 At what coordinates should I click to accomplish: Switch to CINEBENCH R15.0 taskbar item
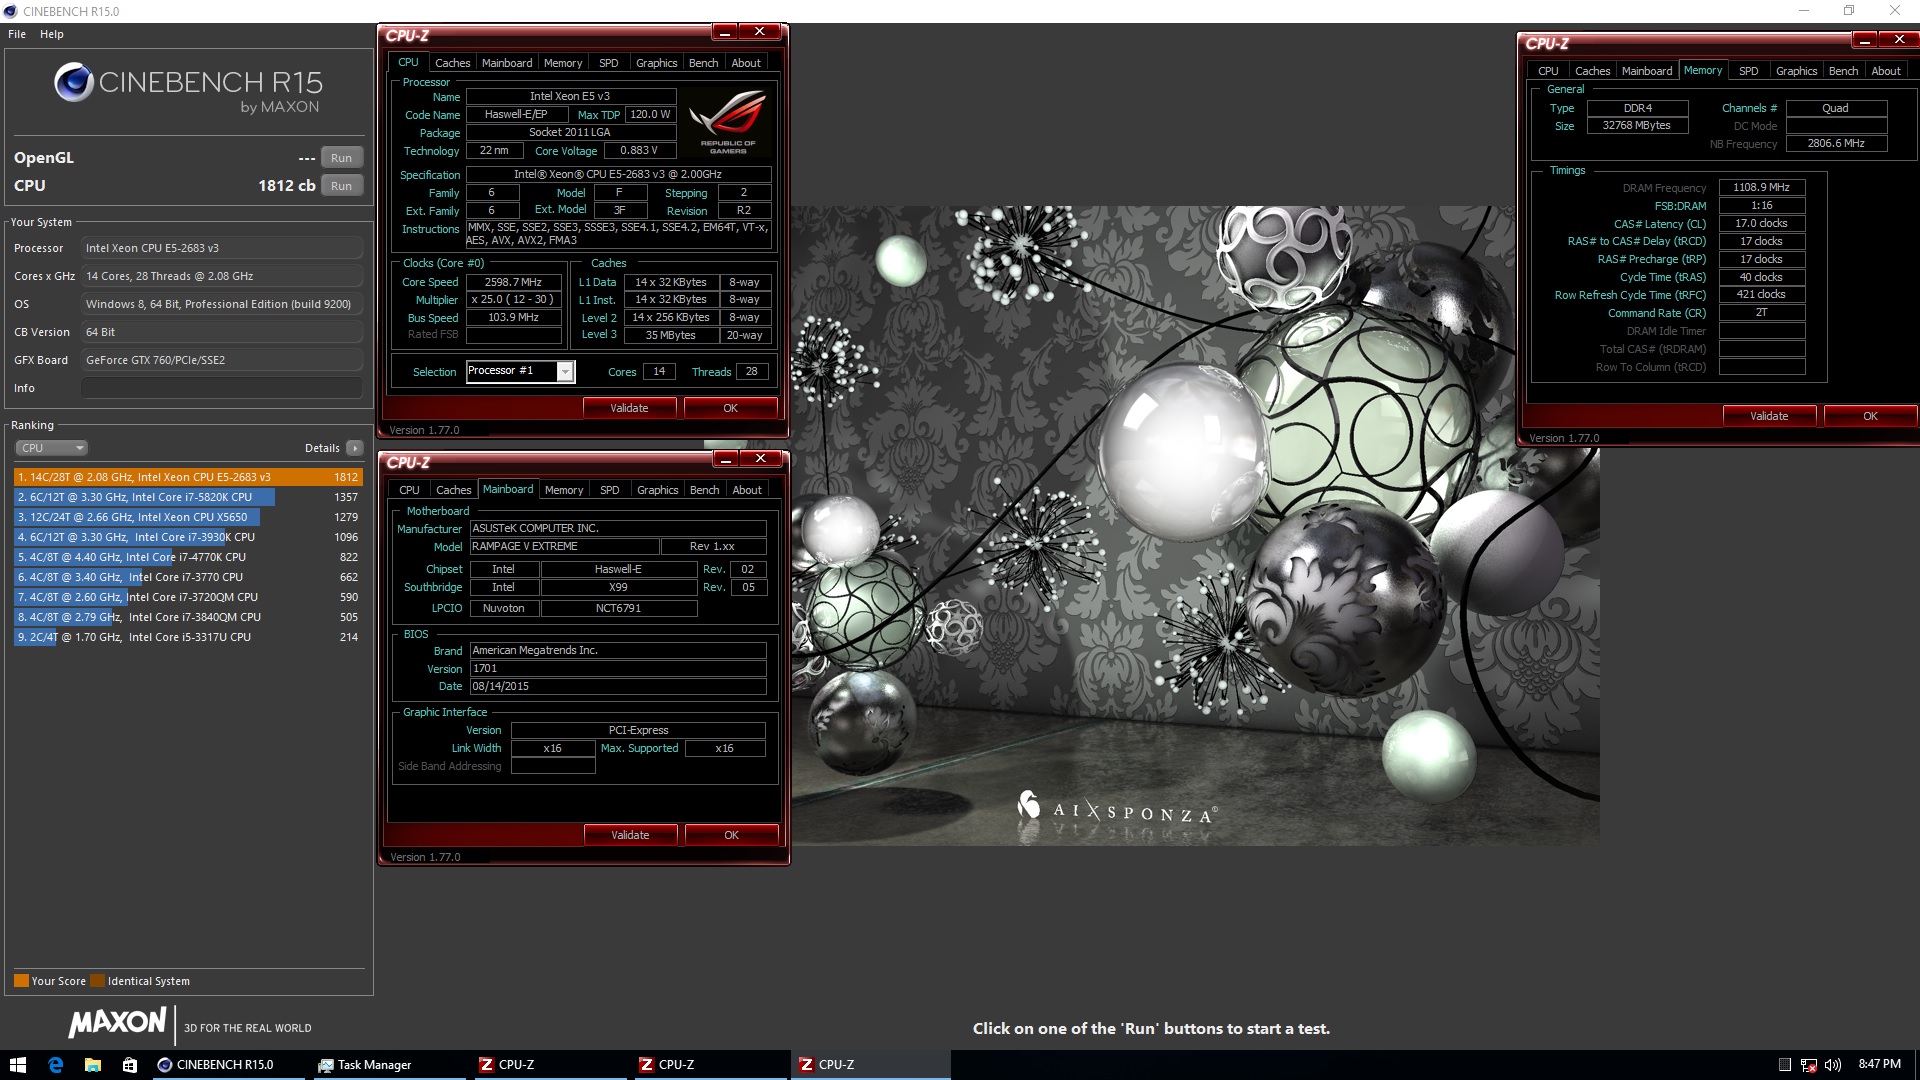pyautogui.click(x=228, y=1065)
